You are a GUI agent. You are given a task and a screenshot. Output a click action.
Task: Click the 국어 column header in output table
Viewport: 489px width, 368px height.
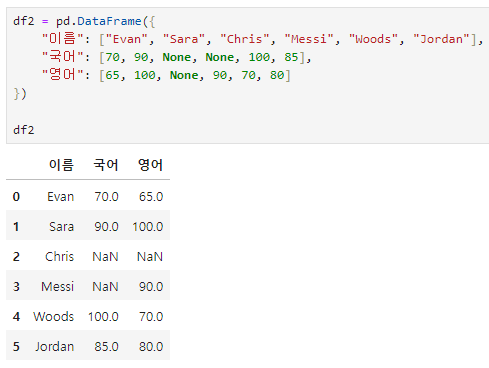tap(106, 165)
